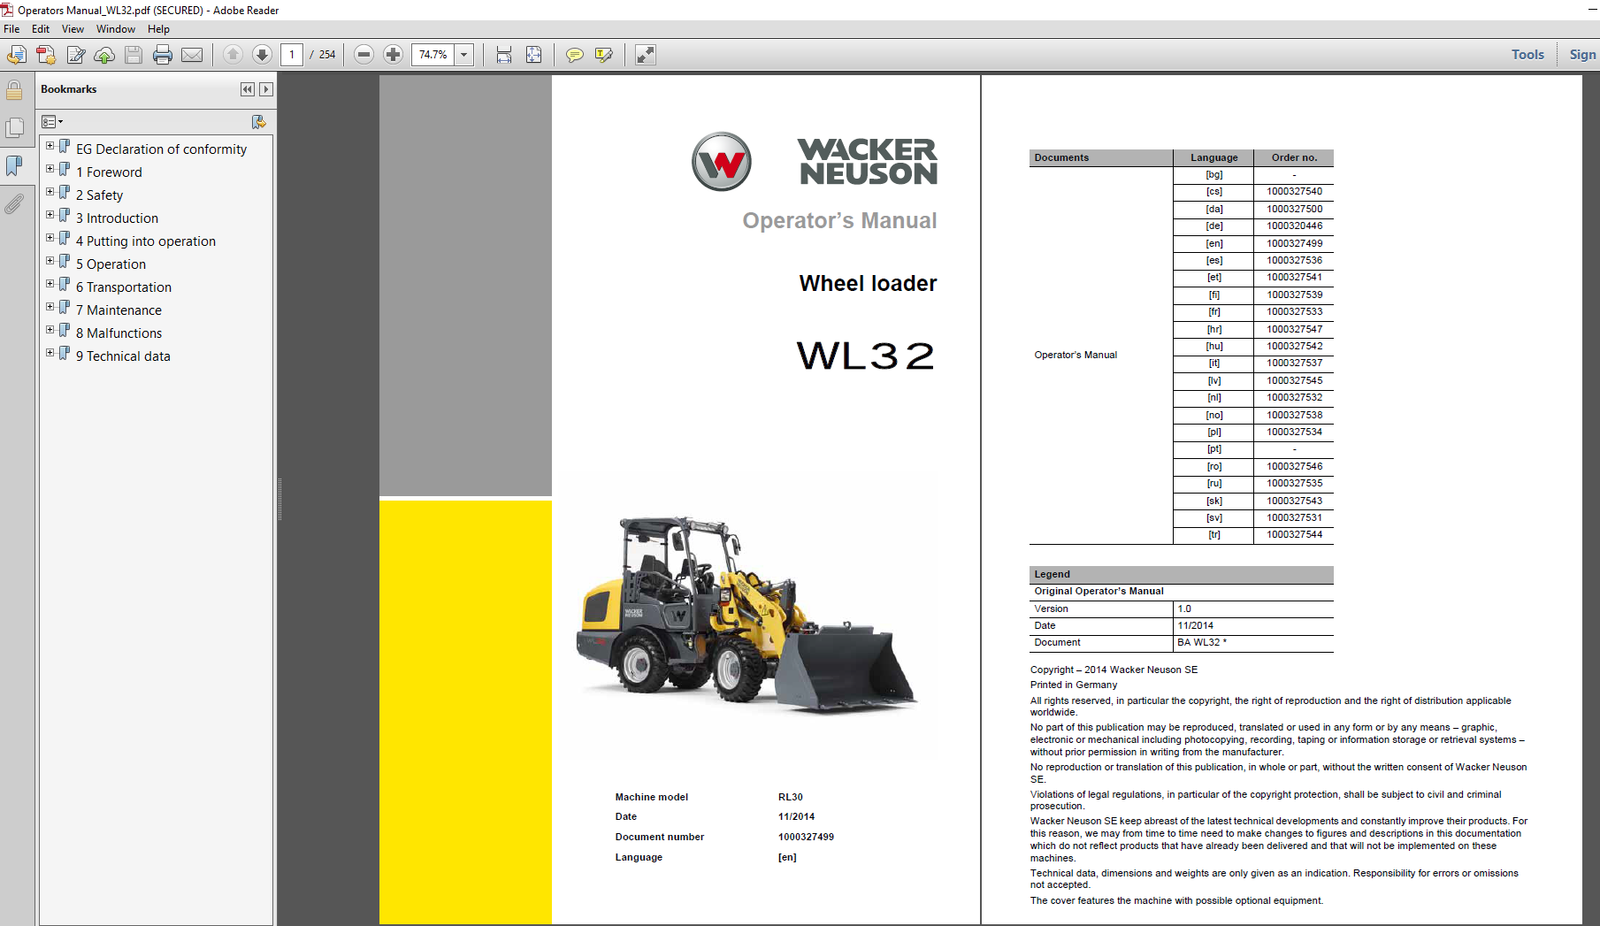Open the zoom level dropdown
1600x926 pixels.
click(464, 55)
